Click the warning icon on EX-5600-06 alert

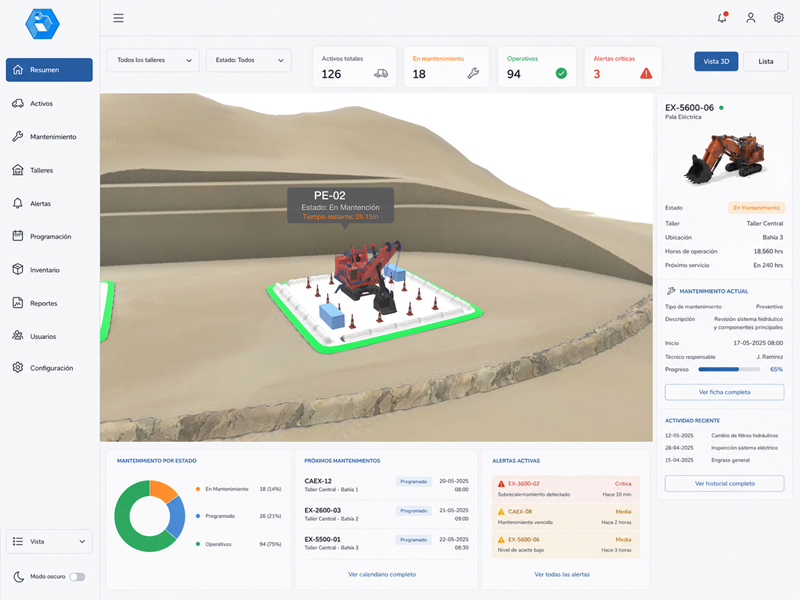(501, 540)
